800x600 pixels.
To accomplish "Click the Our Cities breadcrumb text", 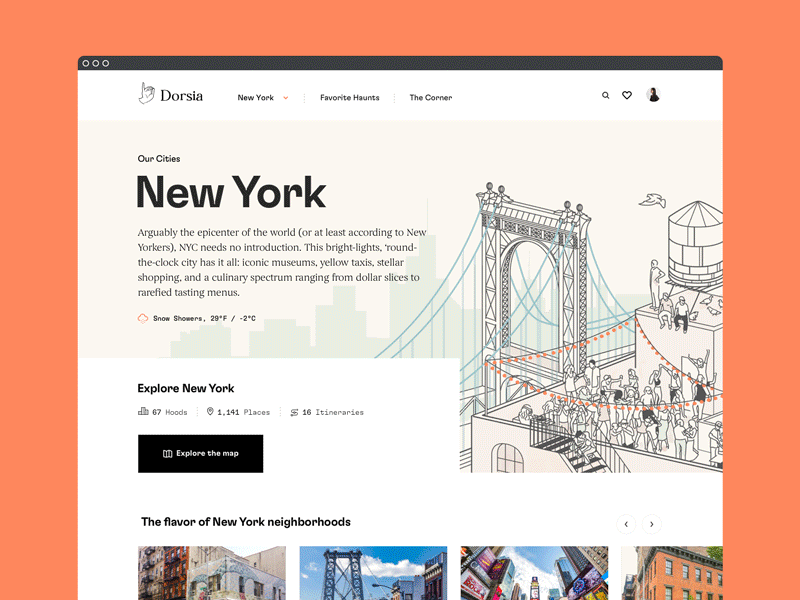I will click(x=159, y=159).
